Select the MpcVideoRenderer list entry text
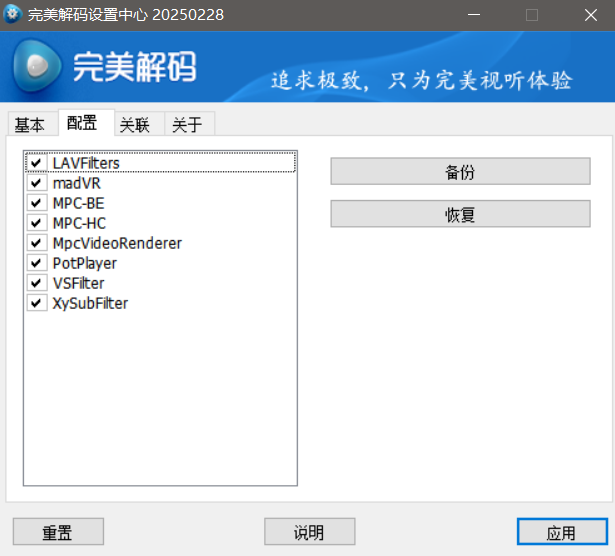This screenshot has height=556, width=615. [117, 243]
